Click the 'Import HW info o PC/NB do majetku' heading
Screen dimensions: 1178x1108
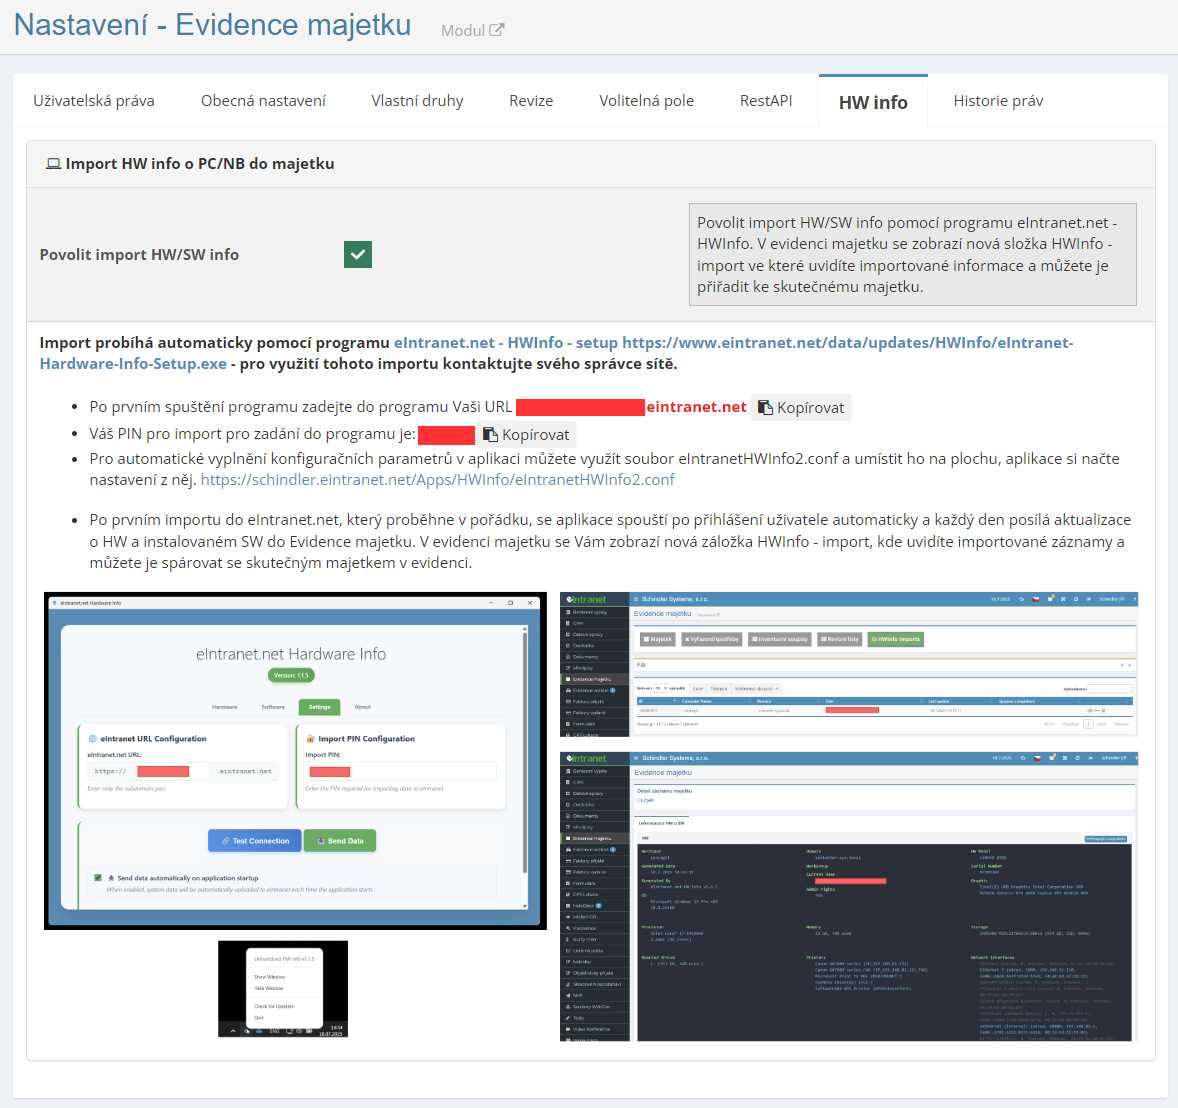pos(200,164)
